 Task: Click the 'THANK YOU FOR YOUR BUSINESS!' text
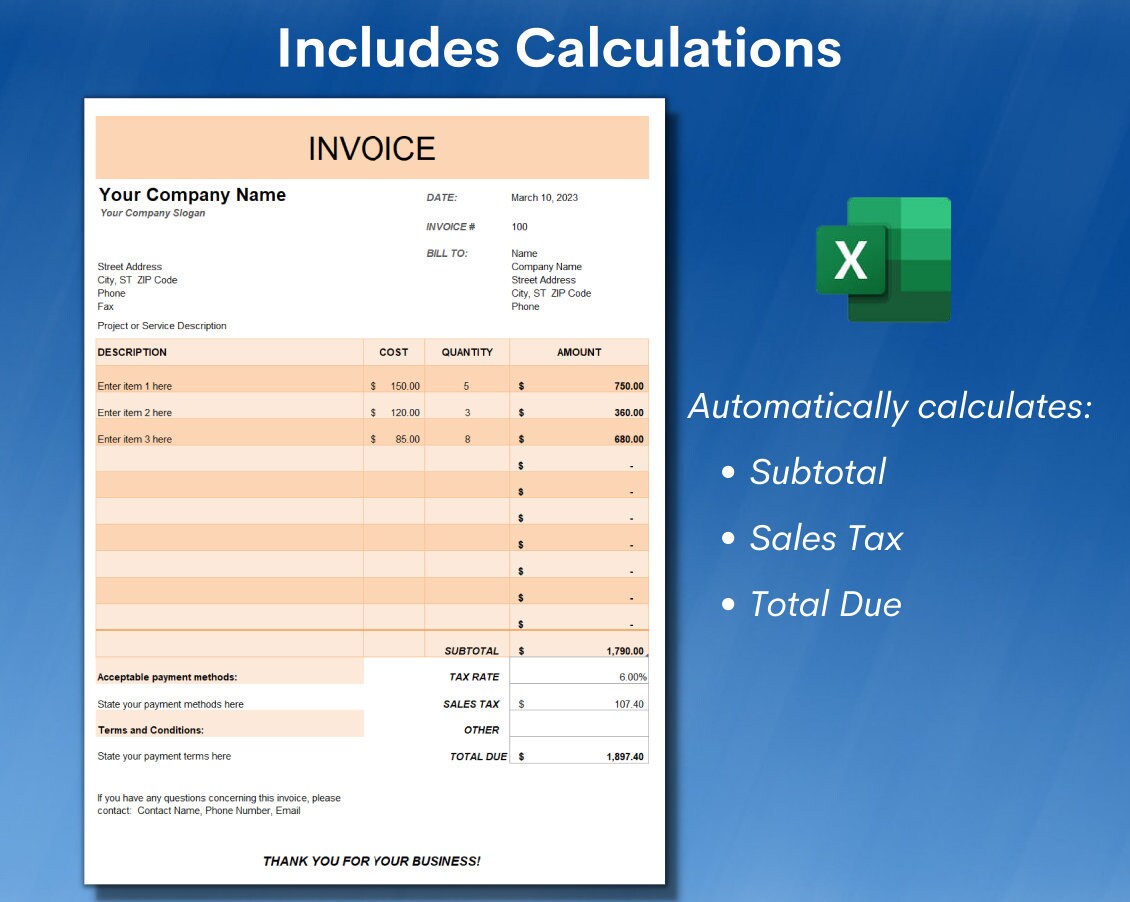(x=371, y=860)
